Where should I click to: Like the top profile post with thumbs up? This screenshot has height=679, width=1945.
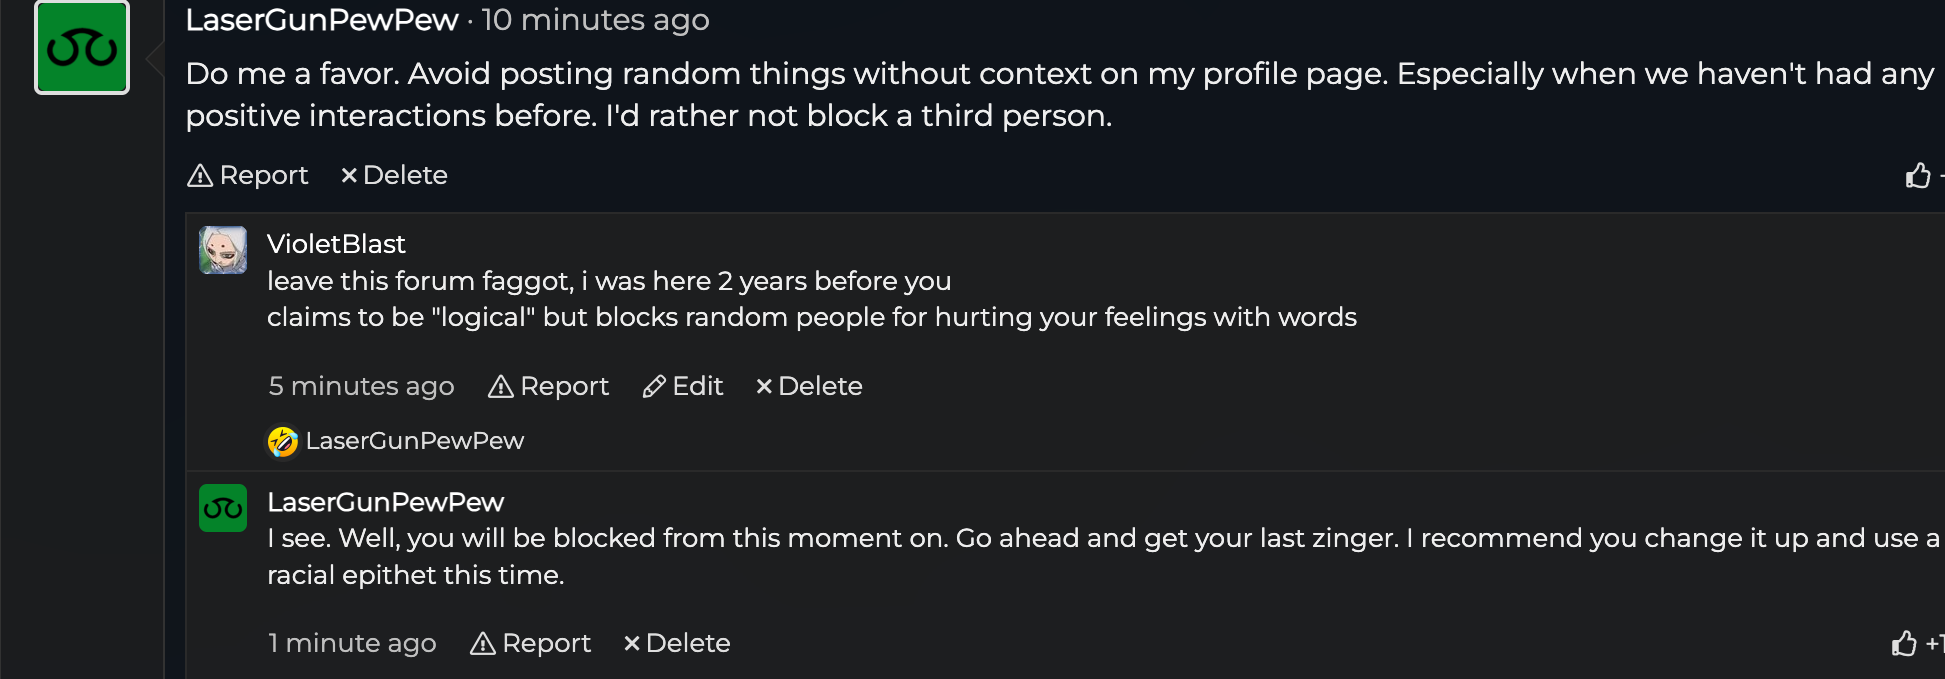1918,175
